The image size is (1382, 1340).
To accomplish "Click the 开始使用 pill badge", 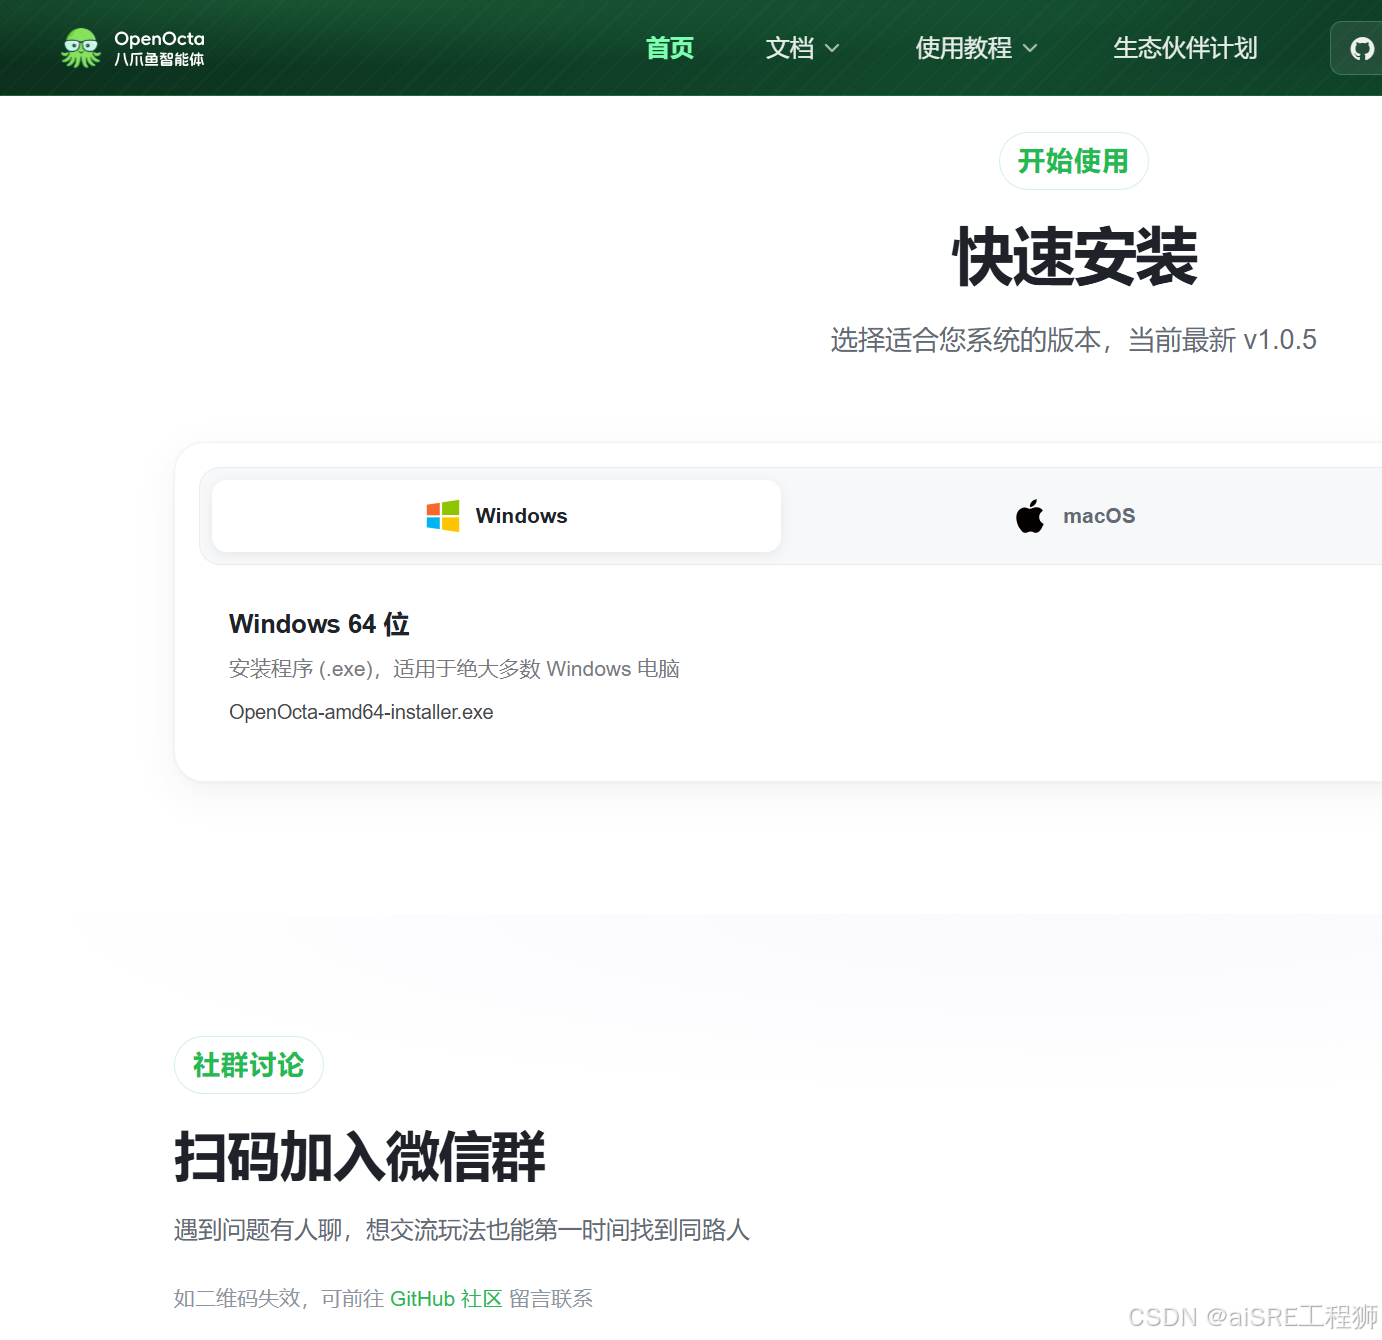I will 1073,161.
